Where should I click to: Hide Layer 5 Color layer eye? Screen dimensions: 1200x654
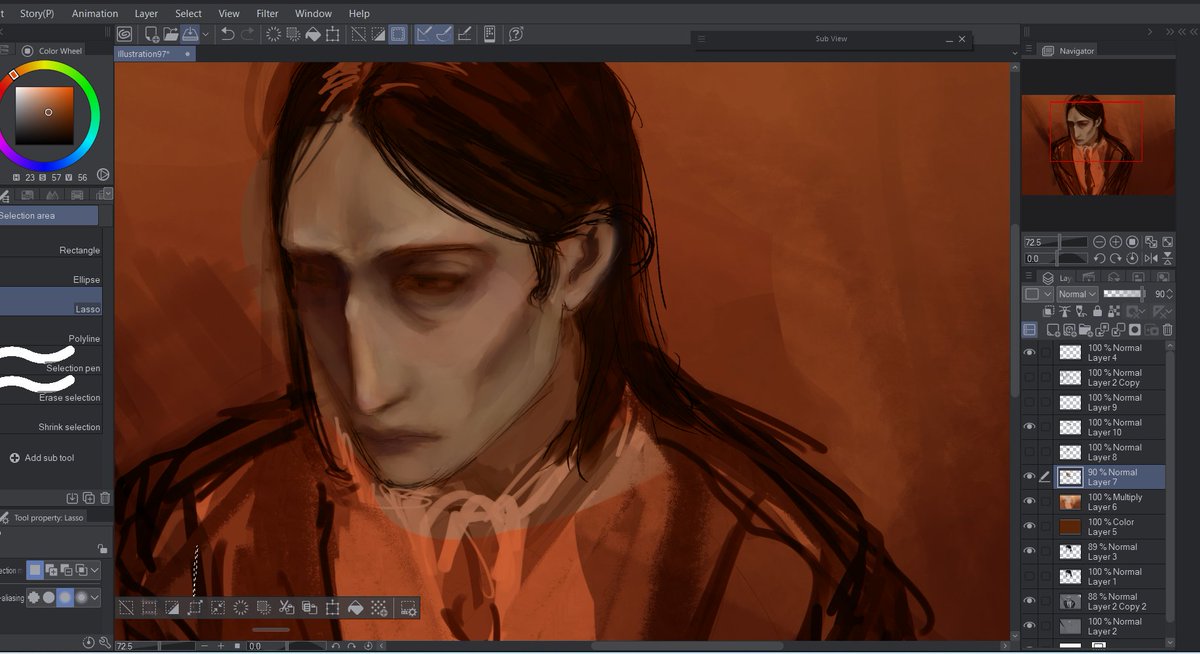click(1030, 526)
